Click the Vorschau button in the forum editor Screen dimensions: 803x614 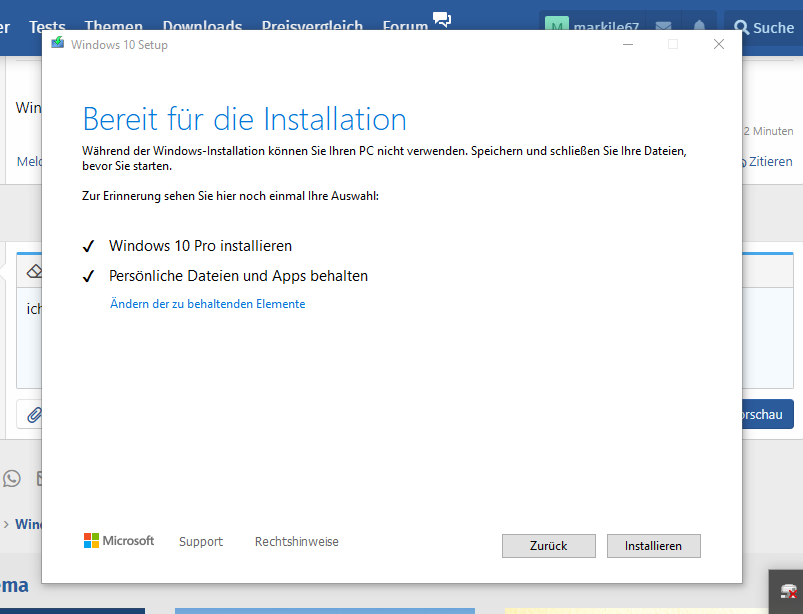point(767,414)
